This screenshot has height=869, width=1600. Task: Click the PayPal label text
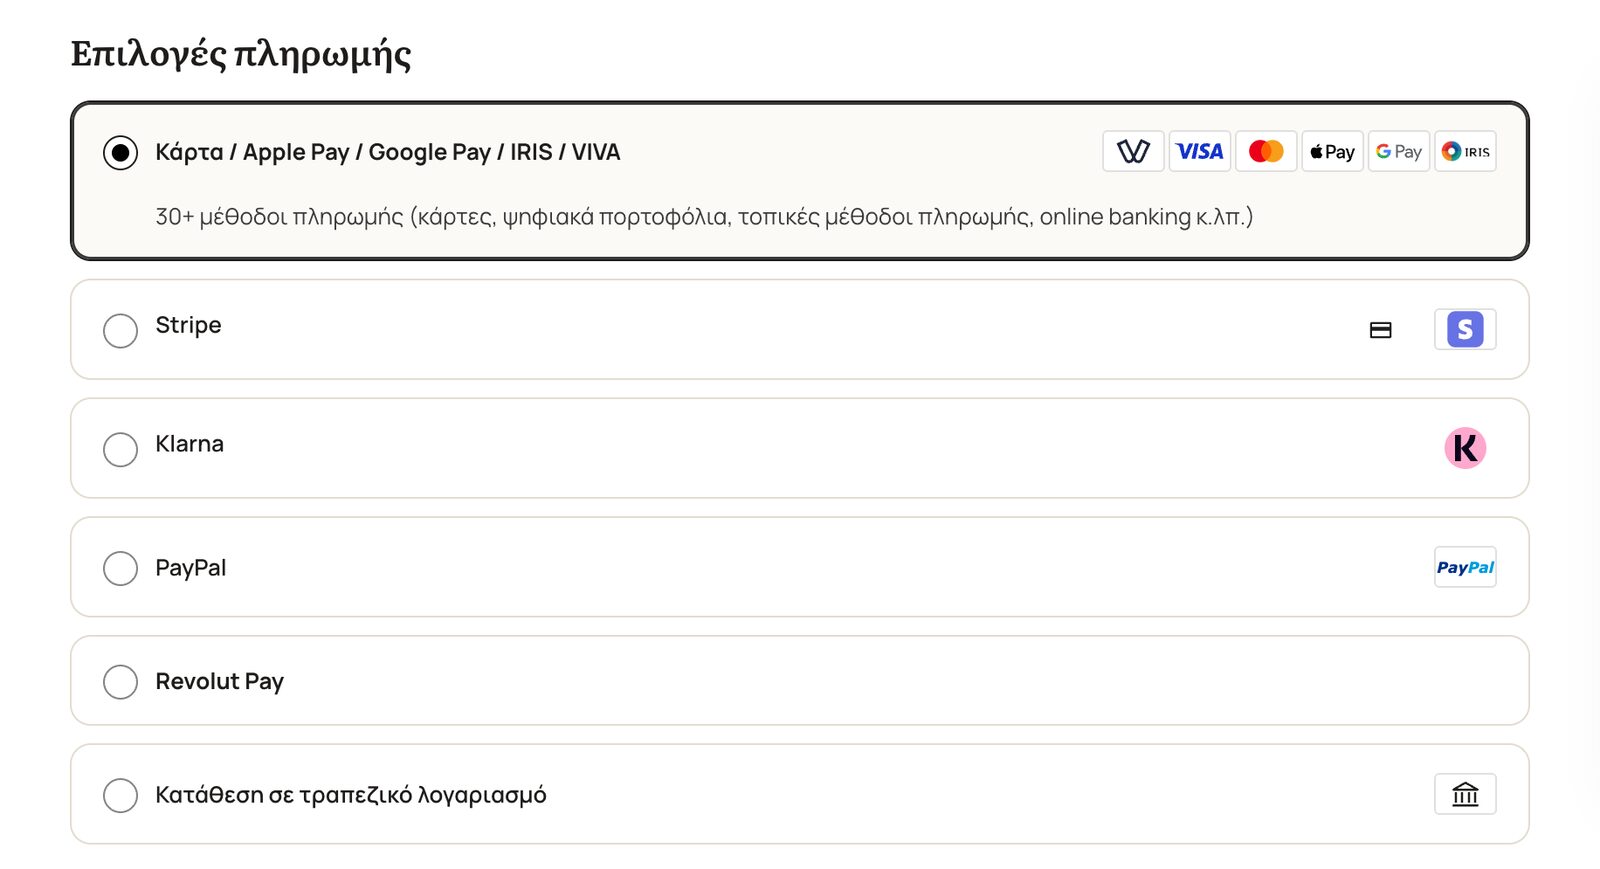[x=190, y=568]
